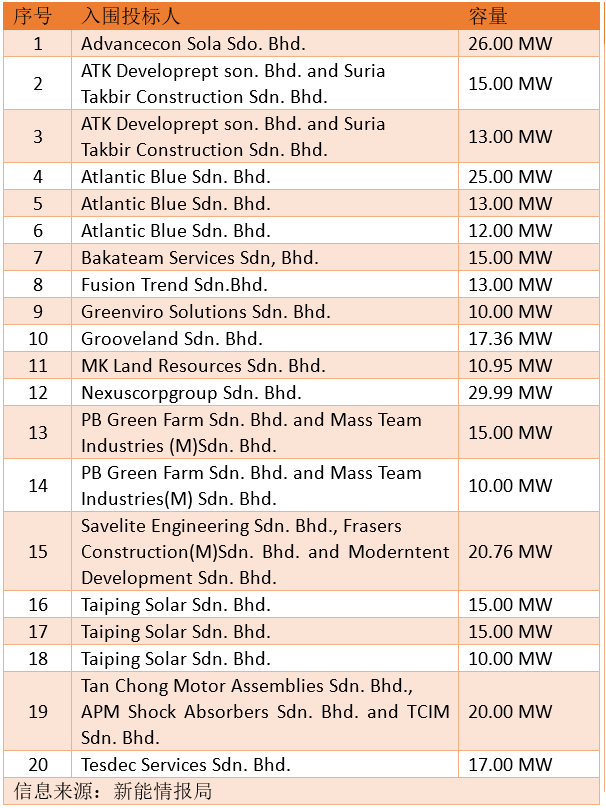Click the Greenviro Solutions Sdn. Bhd. cell
The image size is (606, 808).
[x=205, y=312]
